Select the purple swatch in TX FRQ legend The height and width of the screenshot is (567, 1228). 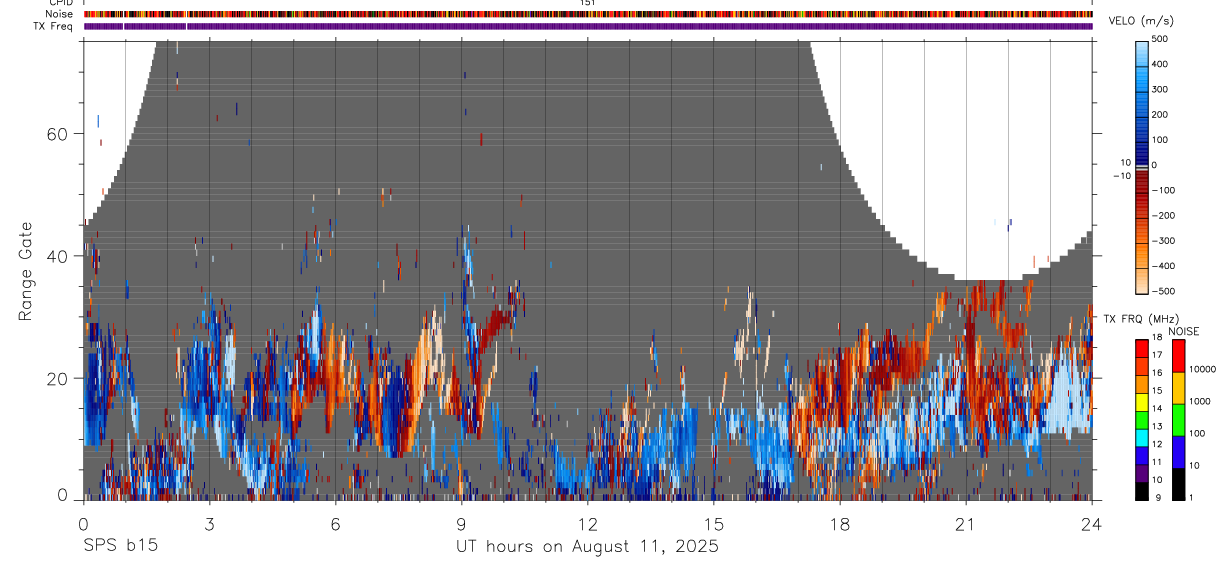(1142, 473)
